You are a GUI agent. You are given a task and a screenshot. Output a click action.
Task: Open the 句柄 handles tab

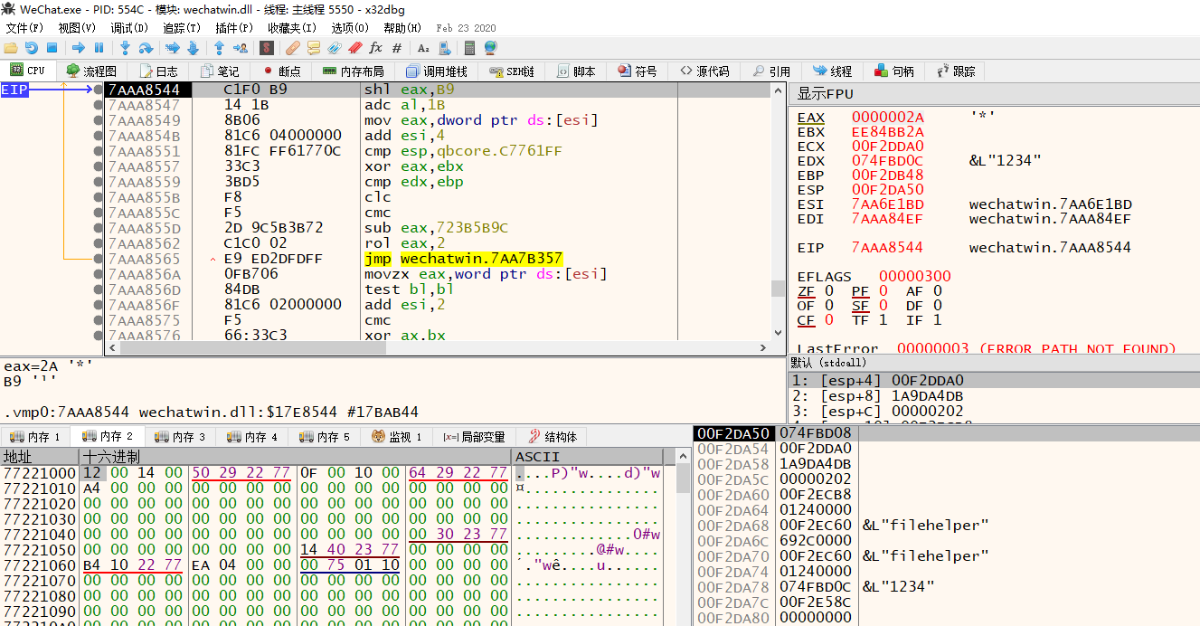click(894, 71)
